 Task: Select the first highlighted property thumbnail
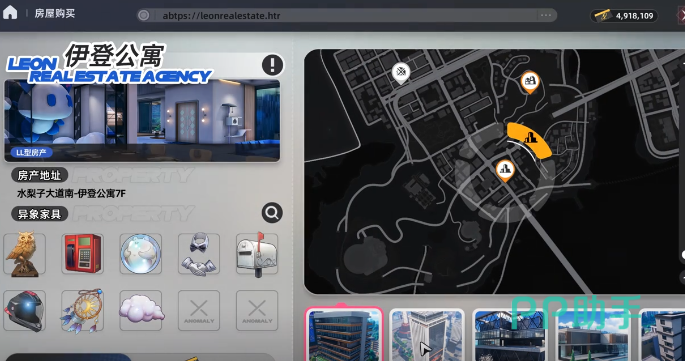[x=344, y=334]
